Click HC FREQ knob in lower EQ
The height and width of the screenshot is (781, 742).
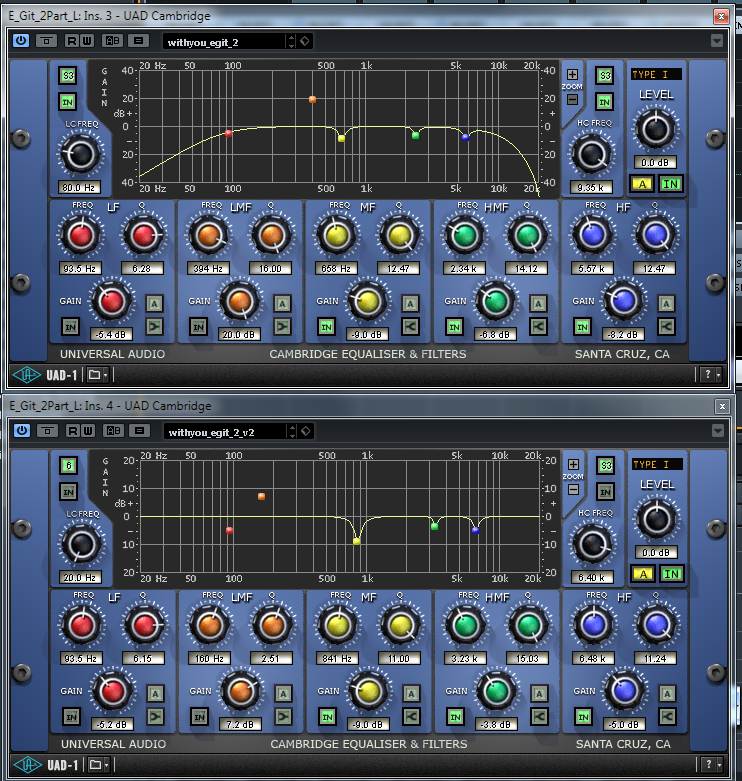pyautogui.click(x=593, y=544)
